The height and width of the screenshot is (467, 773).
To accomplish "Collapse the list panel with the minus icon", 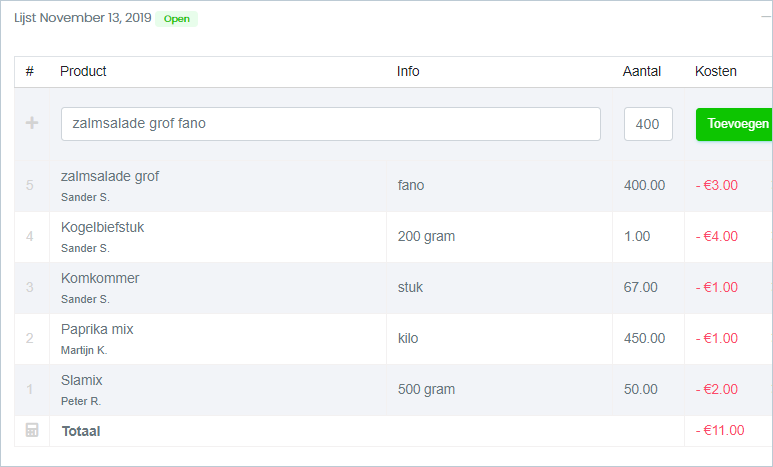I will coord(766,18).
